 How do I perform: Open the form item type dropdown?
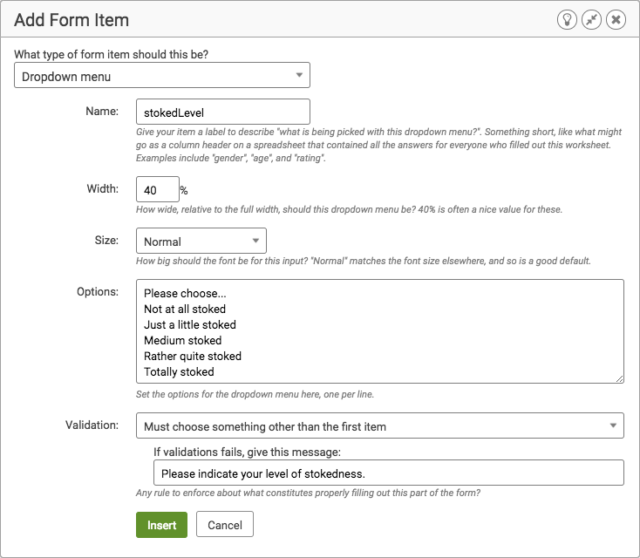pos(162,75)
